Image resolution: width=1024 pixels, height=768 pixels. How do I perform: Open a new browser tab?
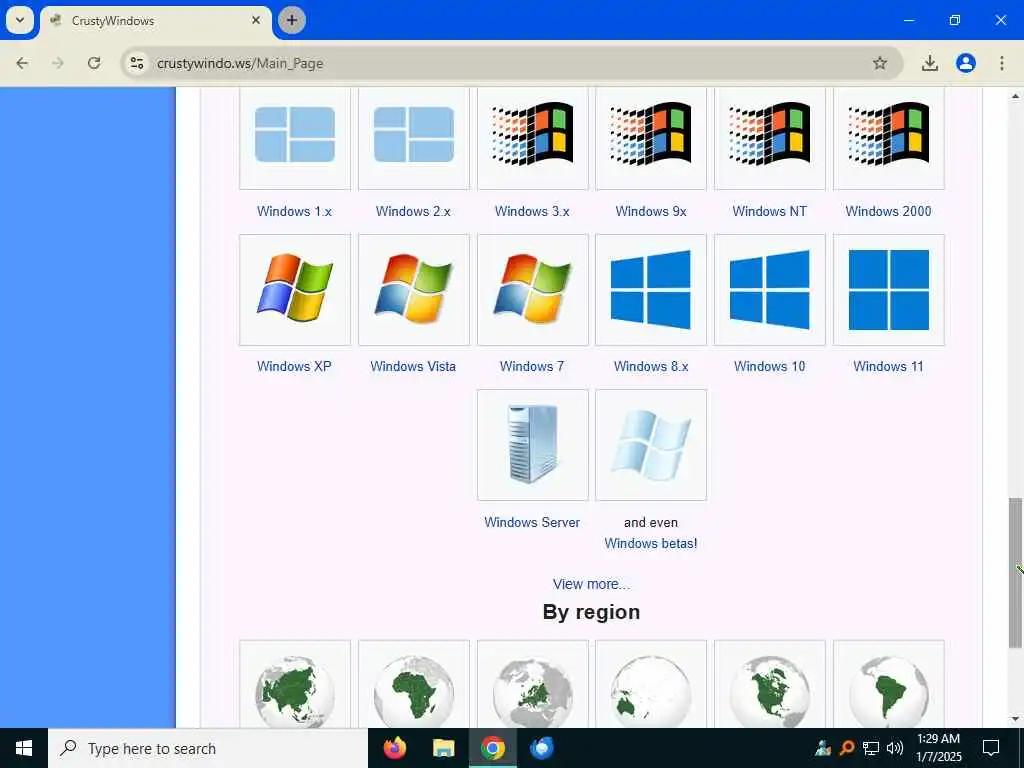(x=292, y=20)
